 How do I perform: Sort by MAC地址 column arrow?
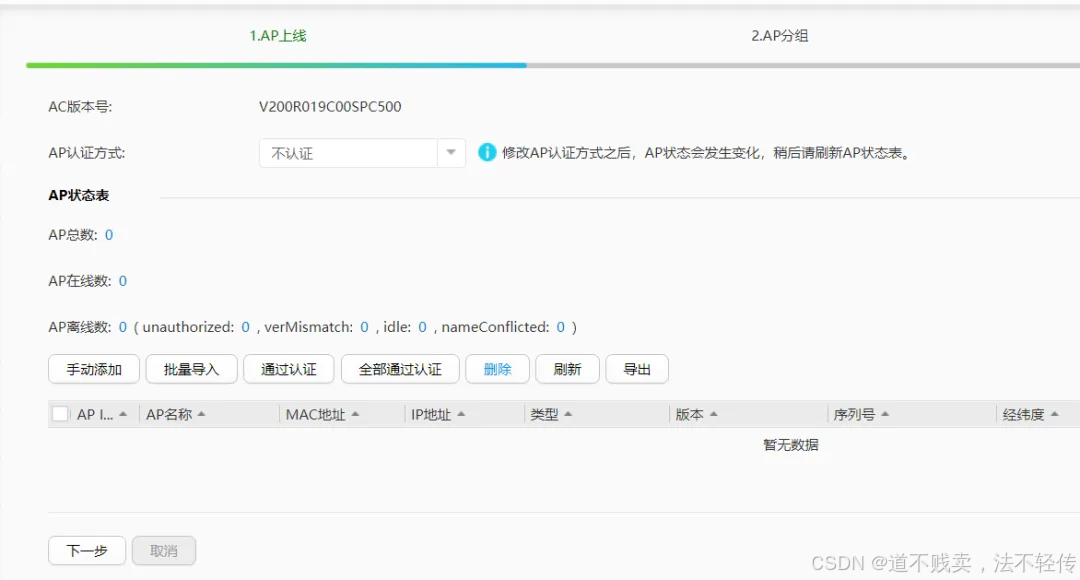tap(355, 414)
